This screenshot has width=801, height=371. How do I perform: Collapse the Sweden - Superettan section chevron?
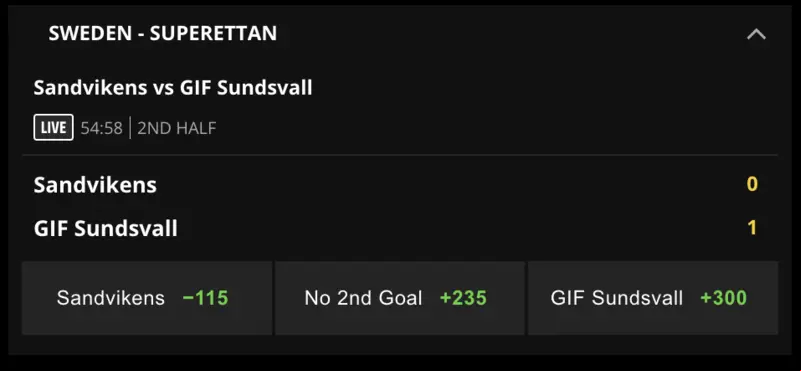click(756, 34)
